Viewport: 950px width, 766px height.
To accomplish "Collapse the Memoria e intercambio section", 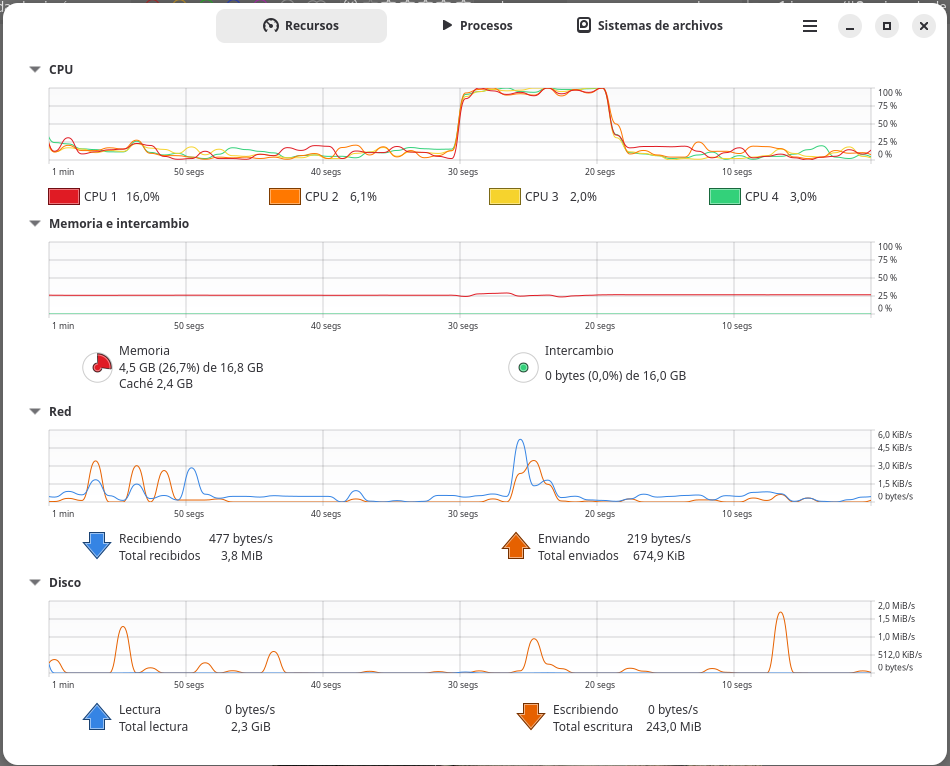I will coord(35,224).
